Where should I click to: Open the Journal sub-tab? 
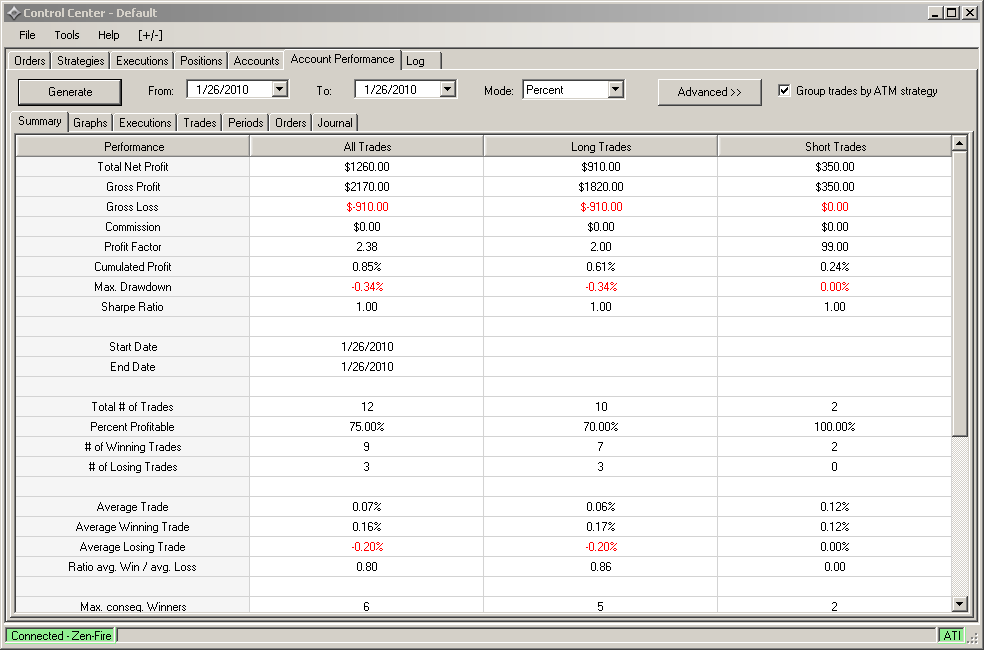(x=335, y=123)
